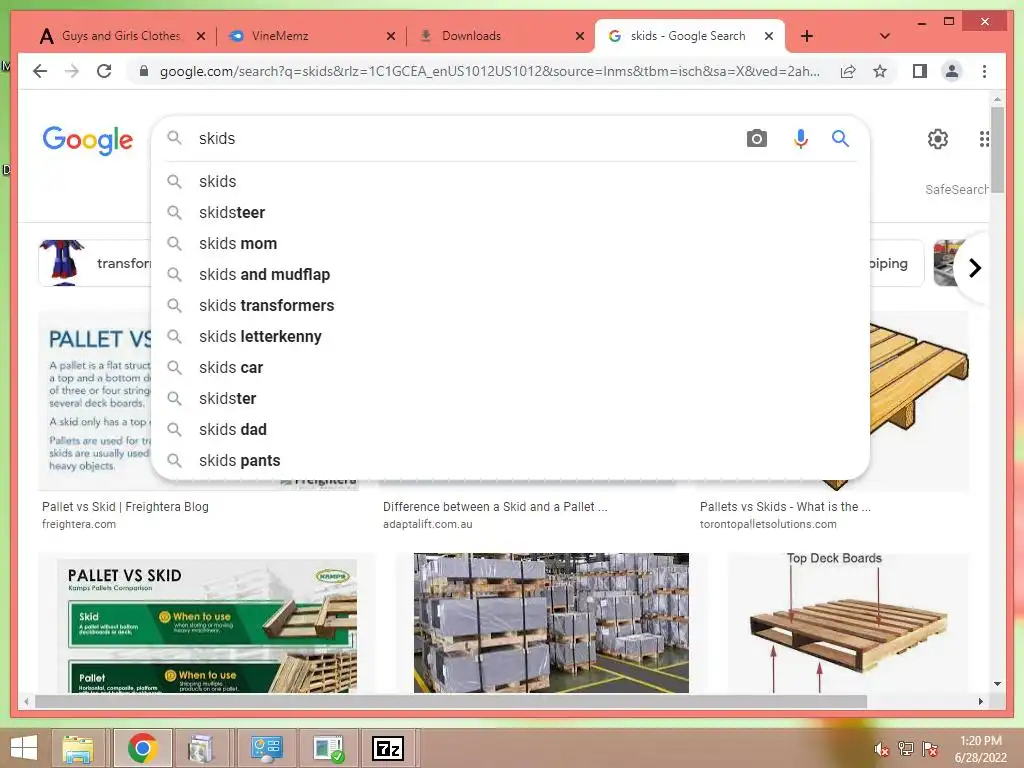The image size is (1024, 768).
Task: Open the Freightera Pallet VS text image
Action: pyautogui.click(x=95, y=401)
